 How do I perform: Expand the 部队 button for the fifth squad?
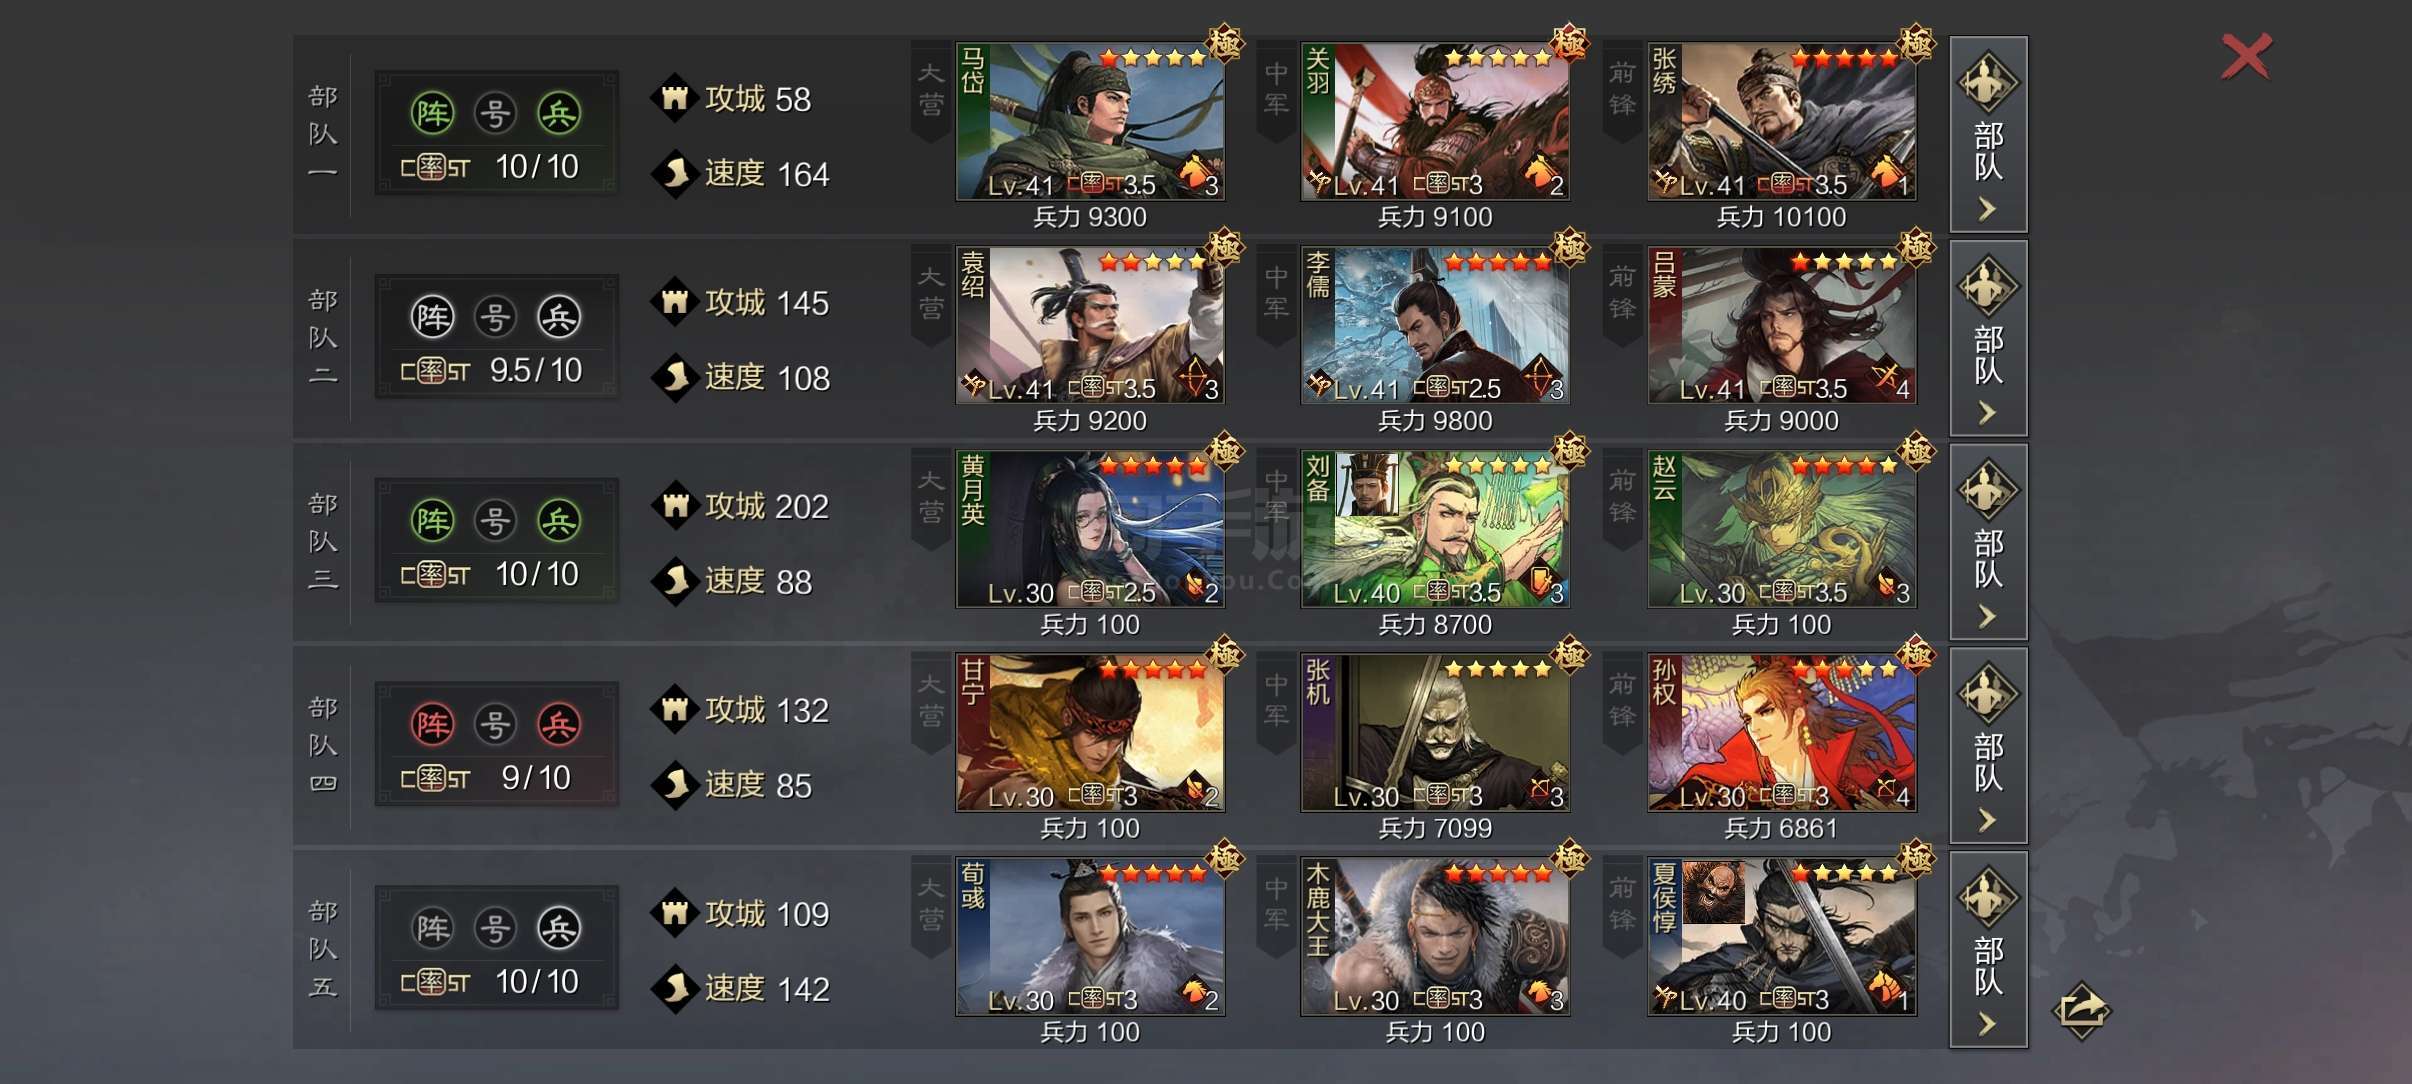[1988, 950]
